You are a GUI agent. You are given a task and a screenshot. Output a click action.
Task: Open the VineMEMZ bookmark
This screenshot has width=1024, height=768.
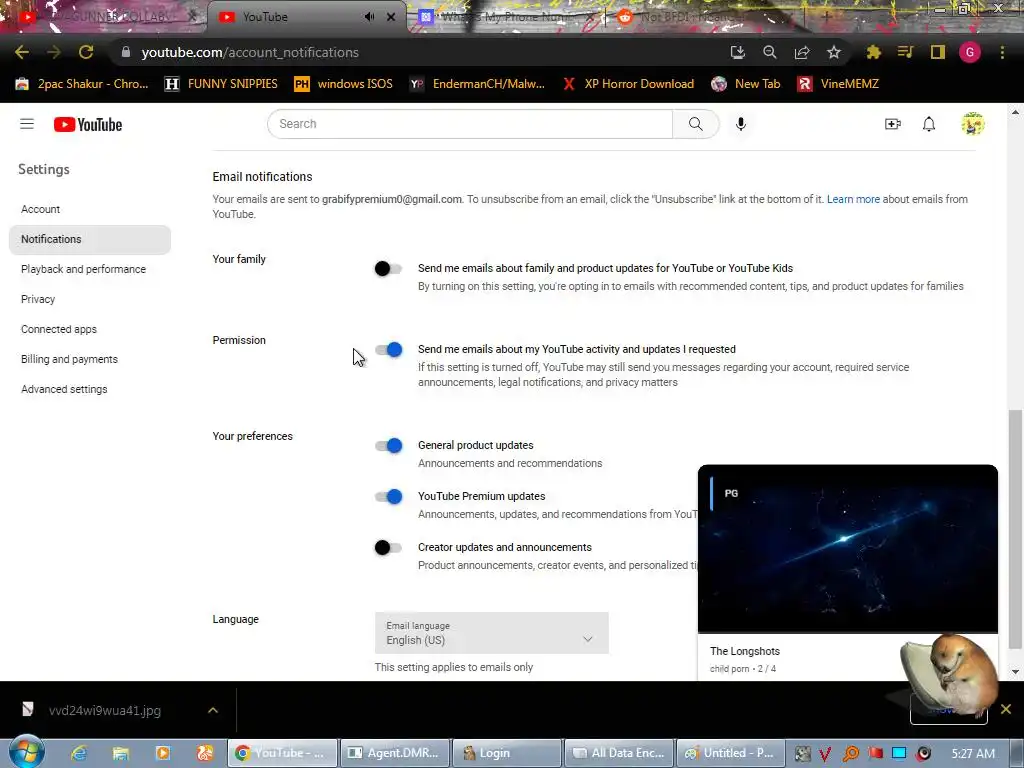(x=838, y=84)
